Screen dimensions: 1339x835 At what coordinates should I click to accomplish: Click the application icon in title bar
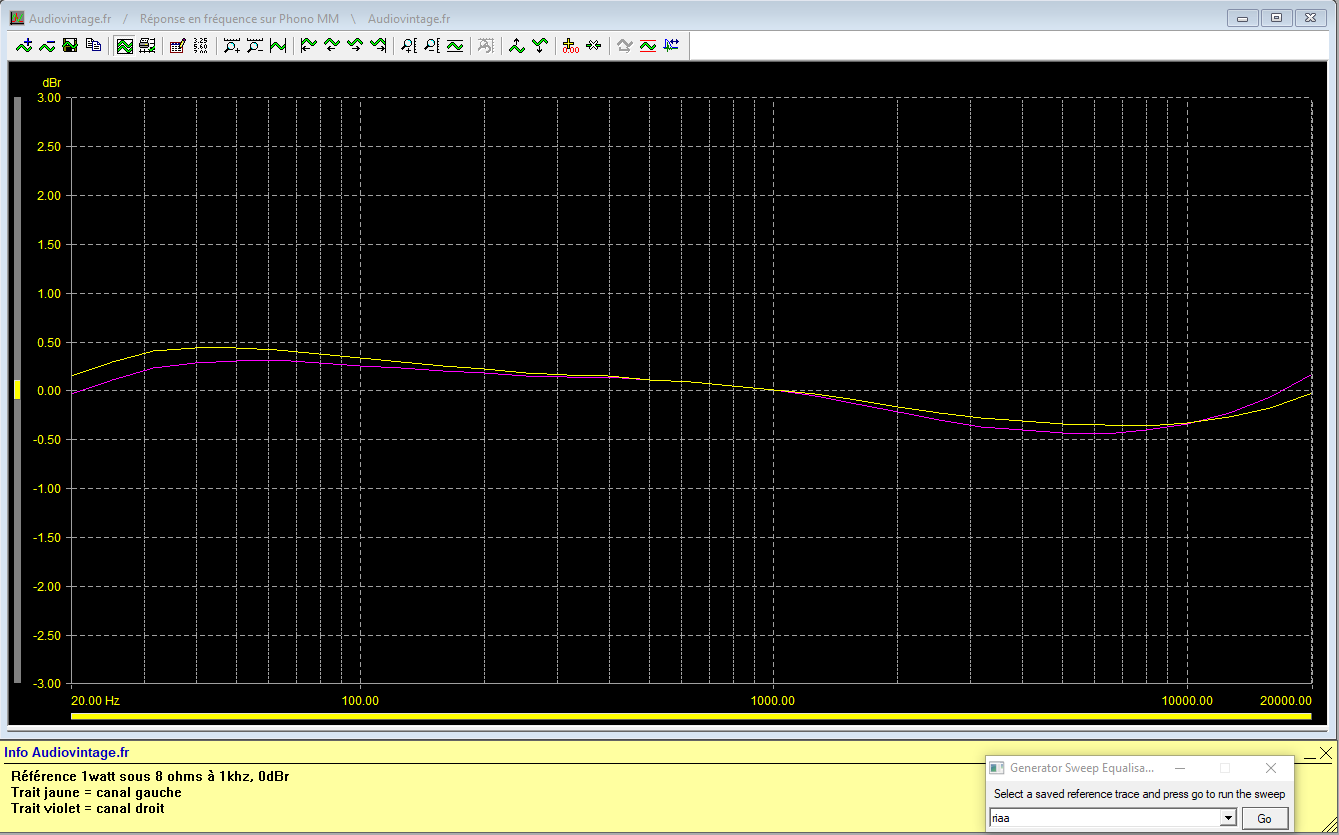coord(17,18)
